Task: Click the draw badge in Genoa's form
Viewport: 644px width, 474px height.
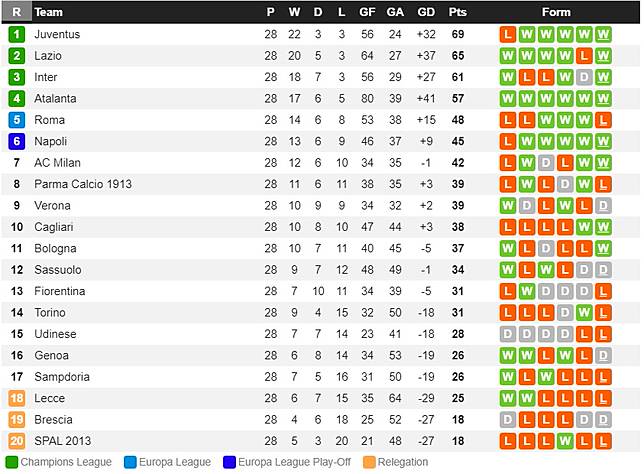Action: tap(602, 356)
